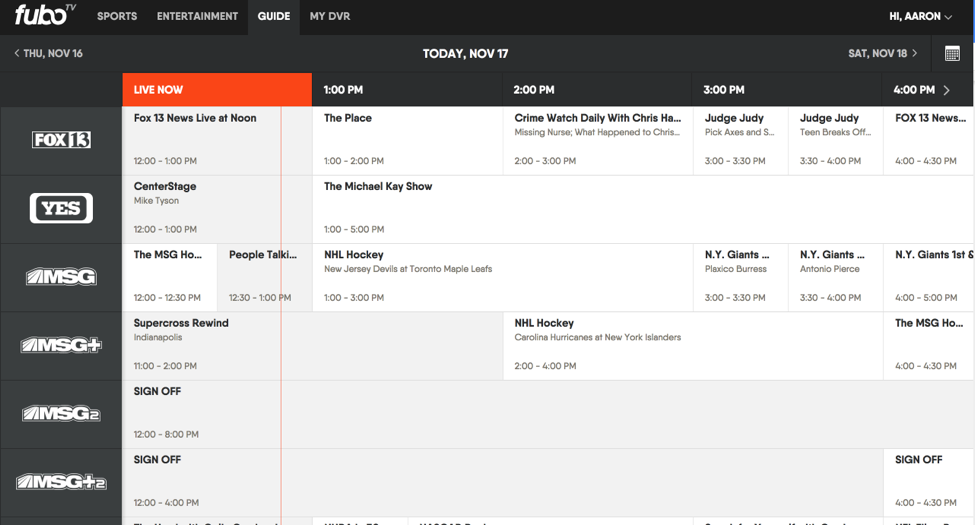Go to previous day Thu, Nov 16
Screen dimensions: 975x525
[x=48, y=53]
